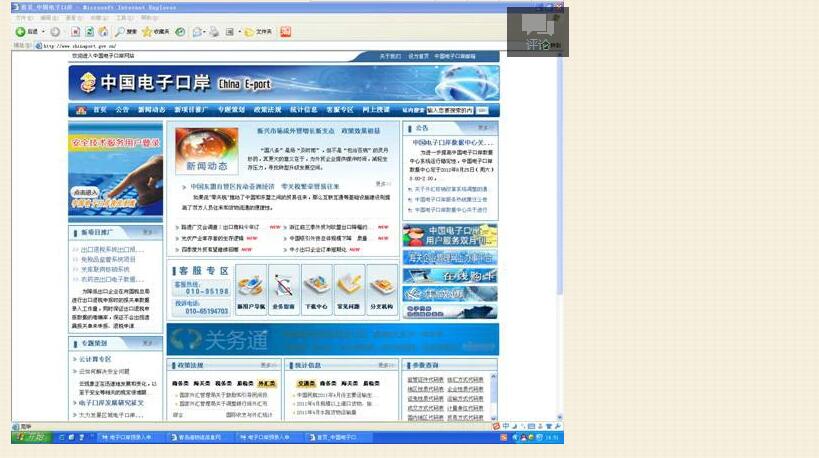Open the 分支机构 service icon

pos(382,289)
